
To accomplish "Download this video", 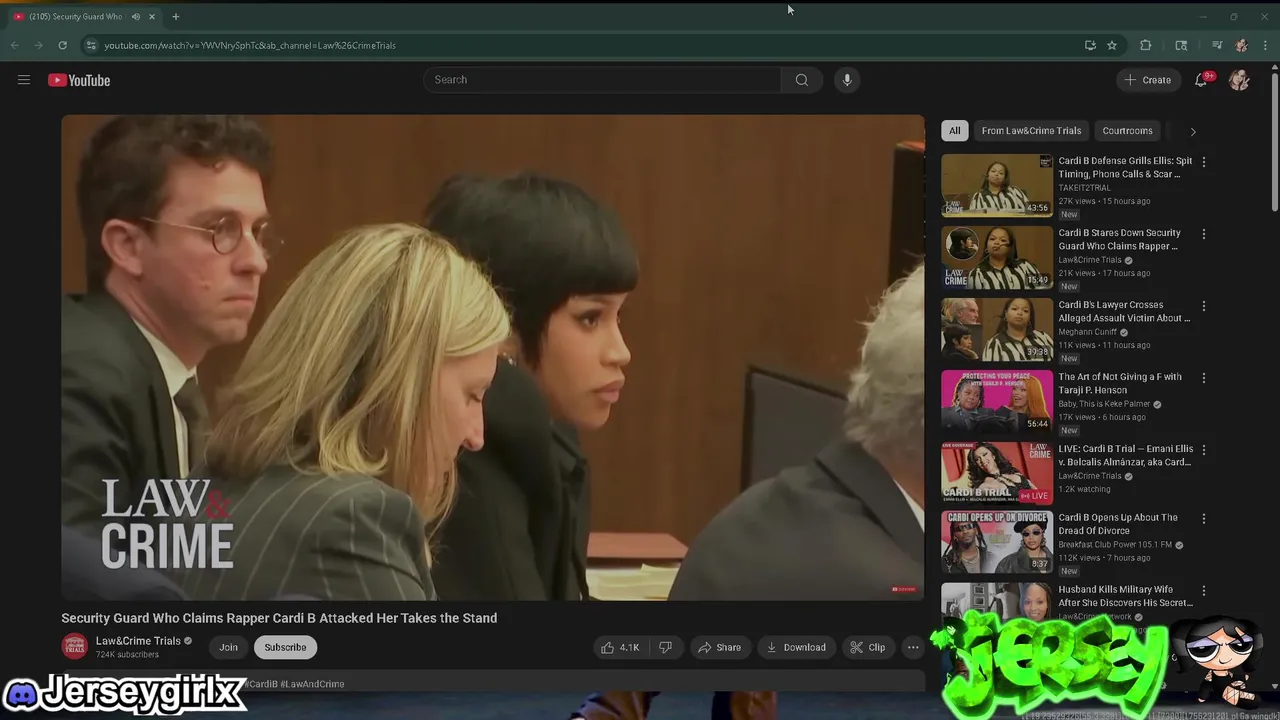I will [796, 647].
